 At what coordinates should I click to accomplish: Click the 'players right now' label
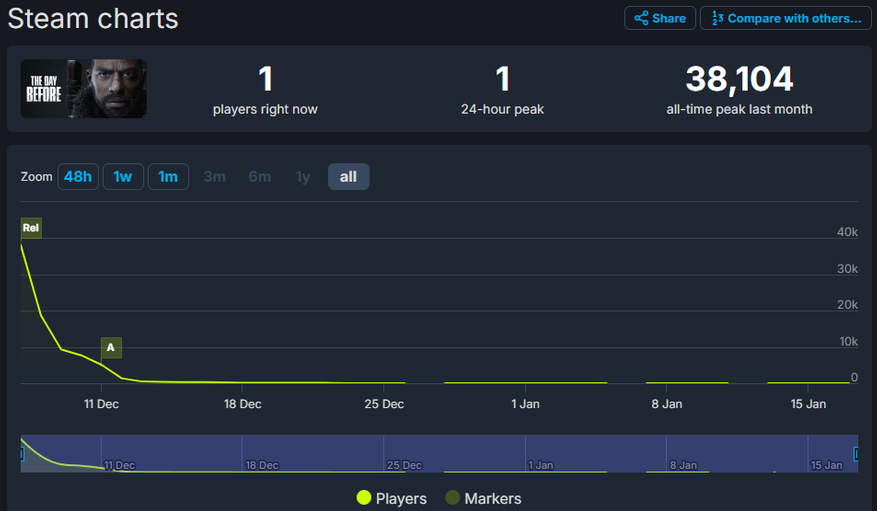pyautogui.click(x=265, y=109)
